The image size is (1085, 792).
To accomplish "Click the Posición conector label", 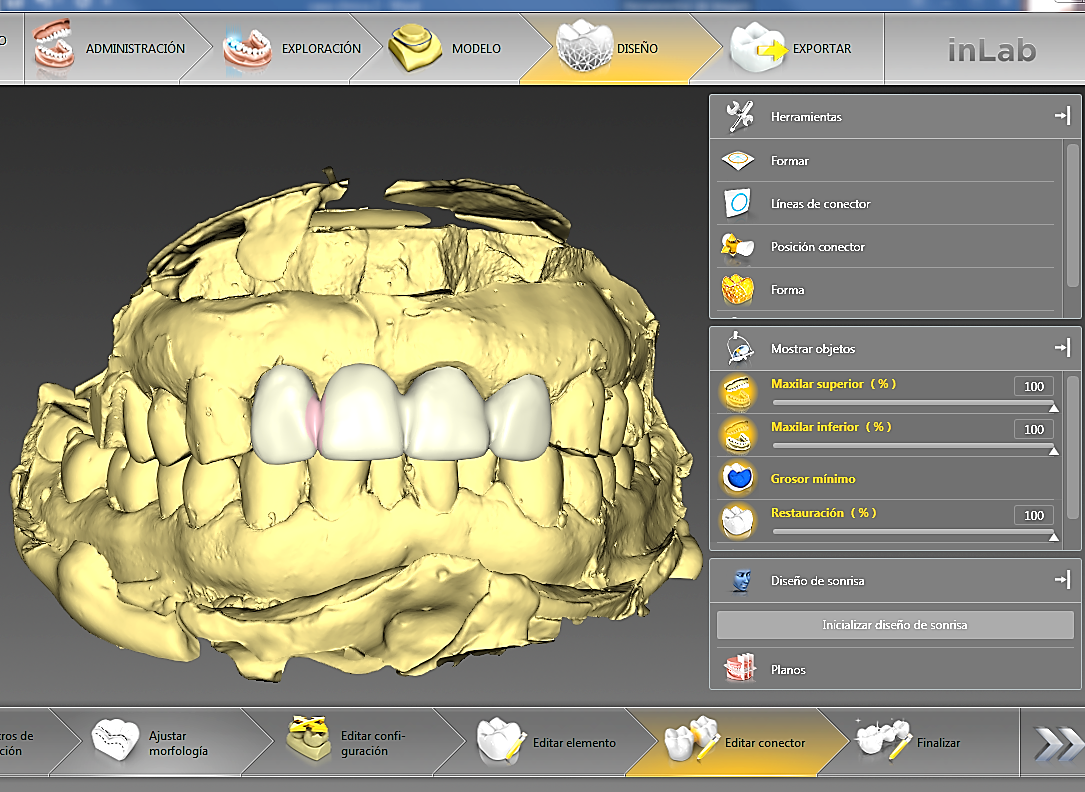I will tap(818, 247).
